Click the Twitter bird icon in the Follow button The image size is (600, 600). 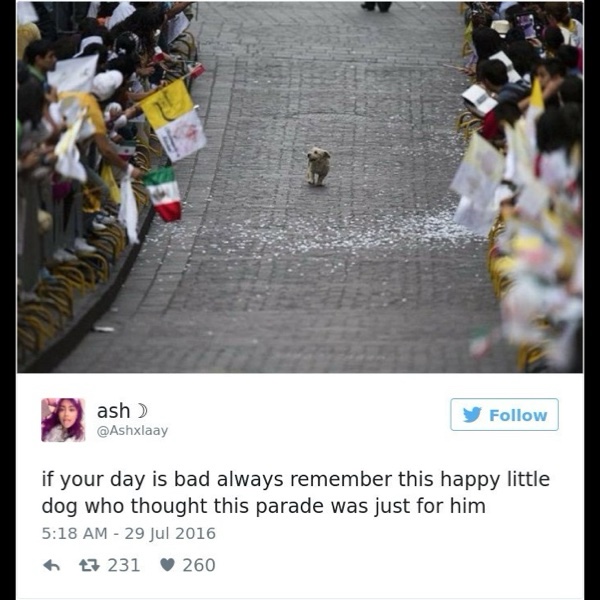point(472,415)
